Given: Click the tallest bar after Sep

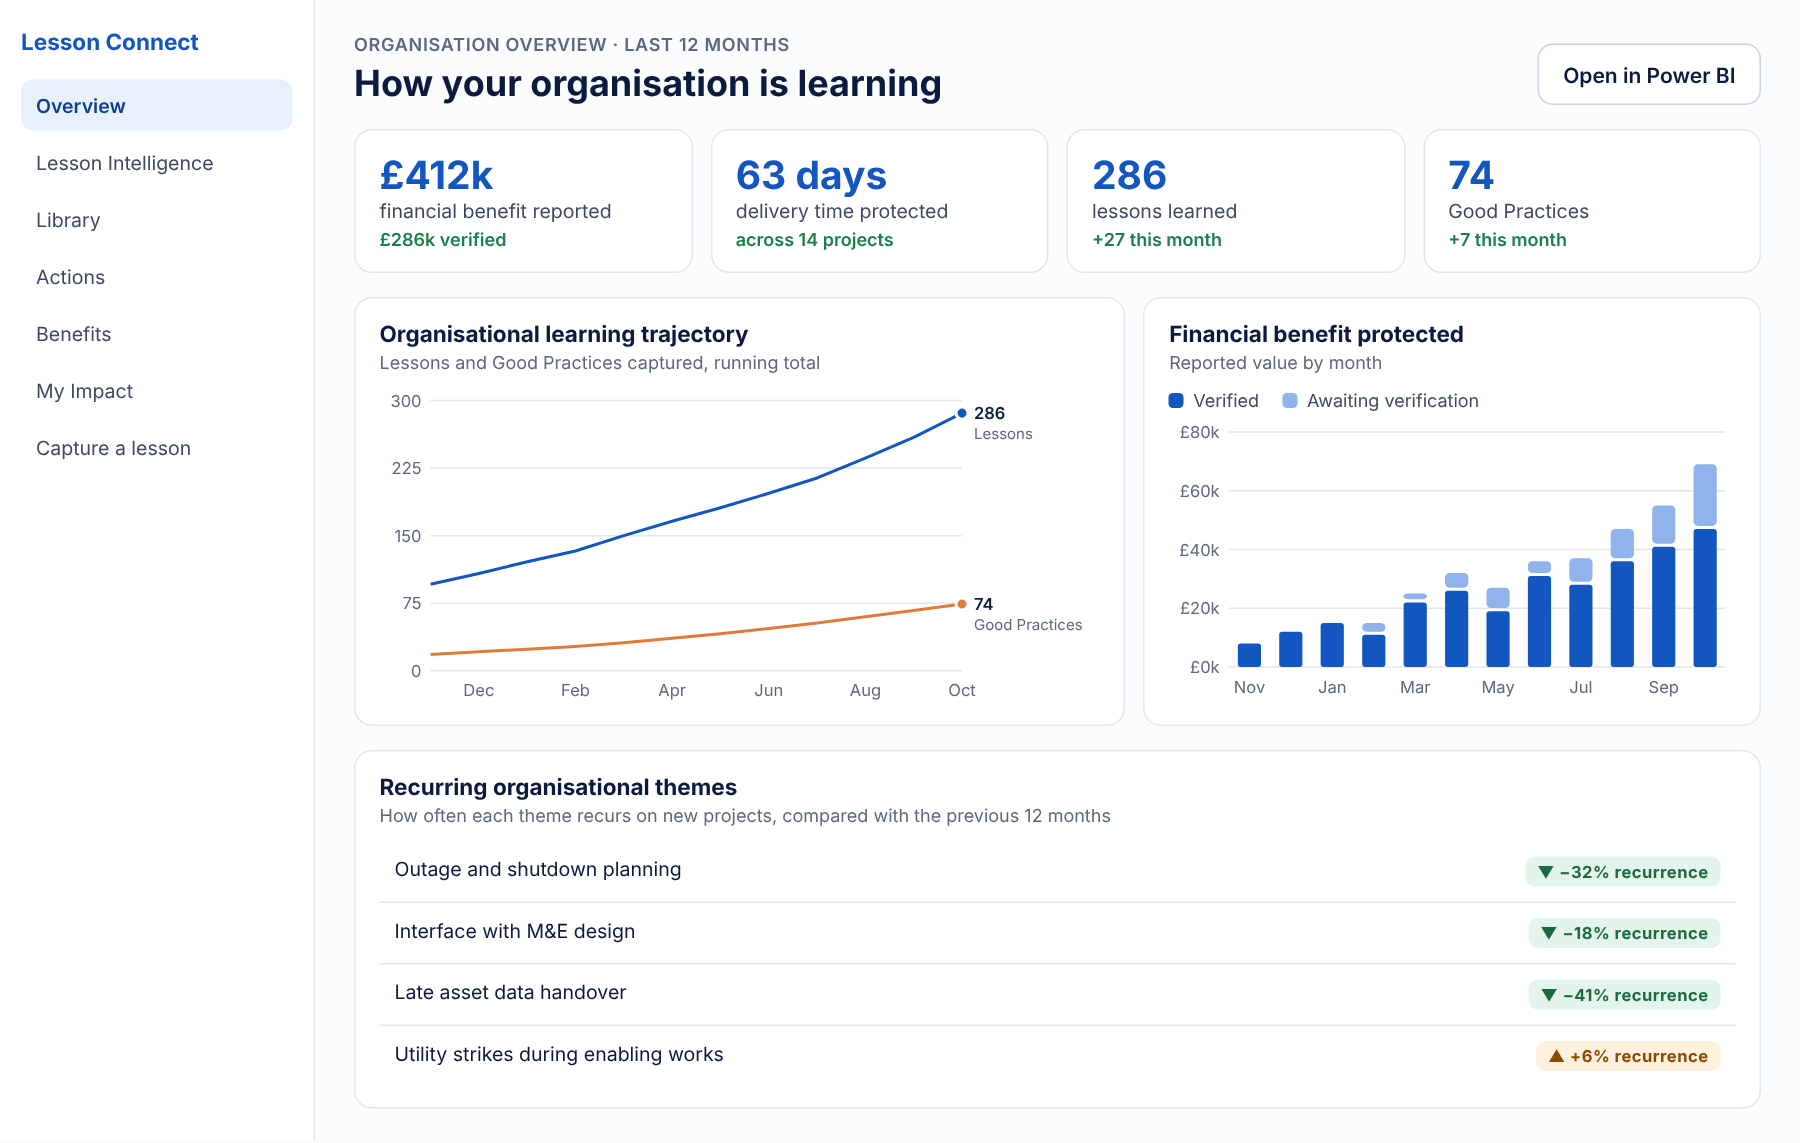Looking at the screenshot, I should tap(1705, 565).
